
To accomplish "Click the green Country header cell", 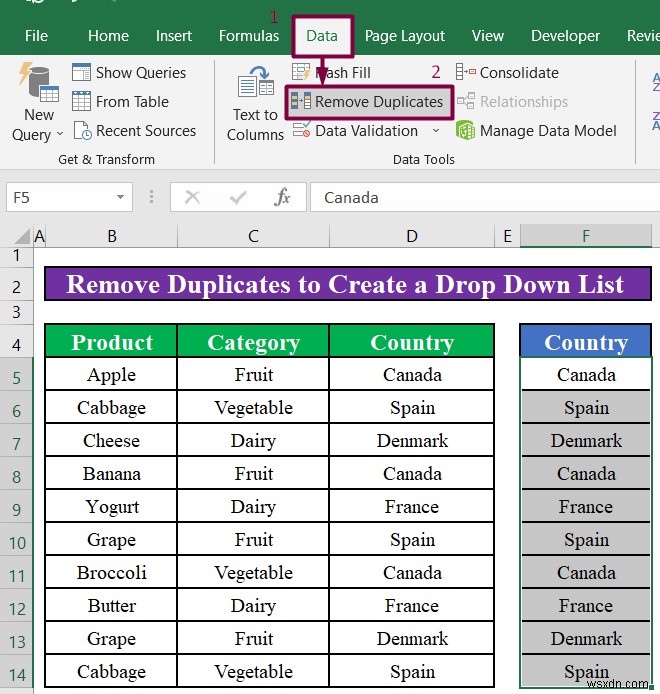I will coord(412,341).
